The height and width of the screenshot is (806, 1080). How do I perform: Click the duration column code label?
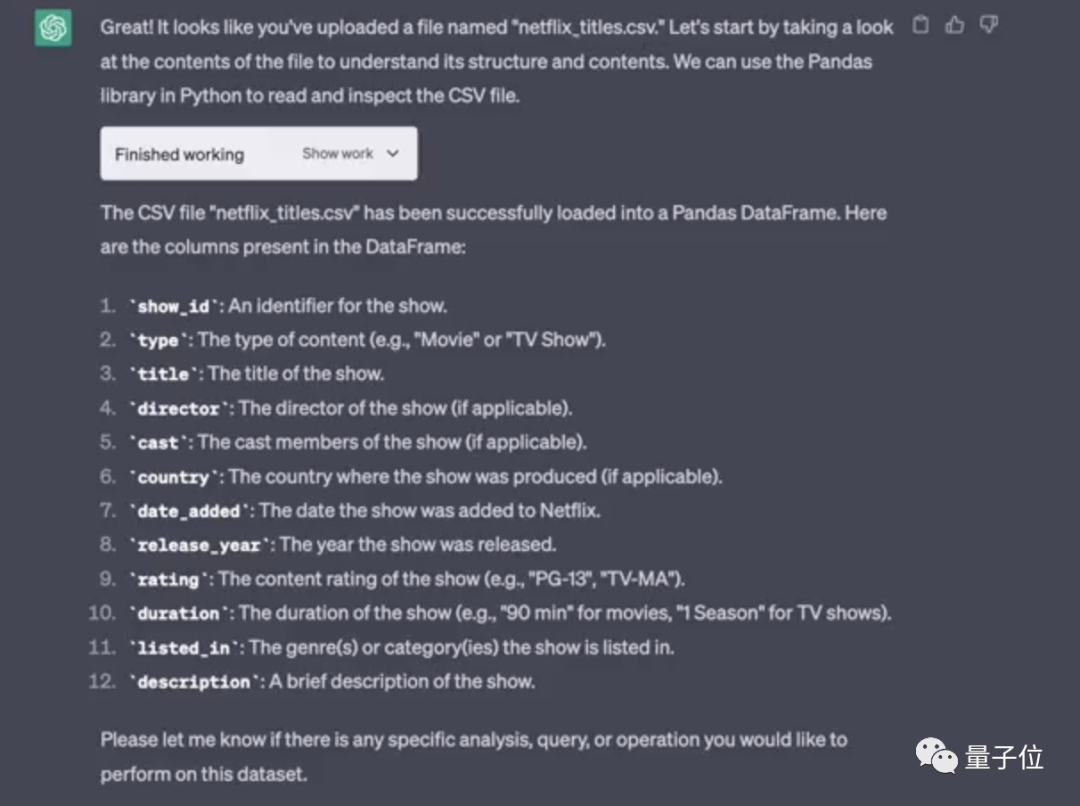click(178, 613)
